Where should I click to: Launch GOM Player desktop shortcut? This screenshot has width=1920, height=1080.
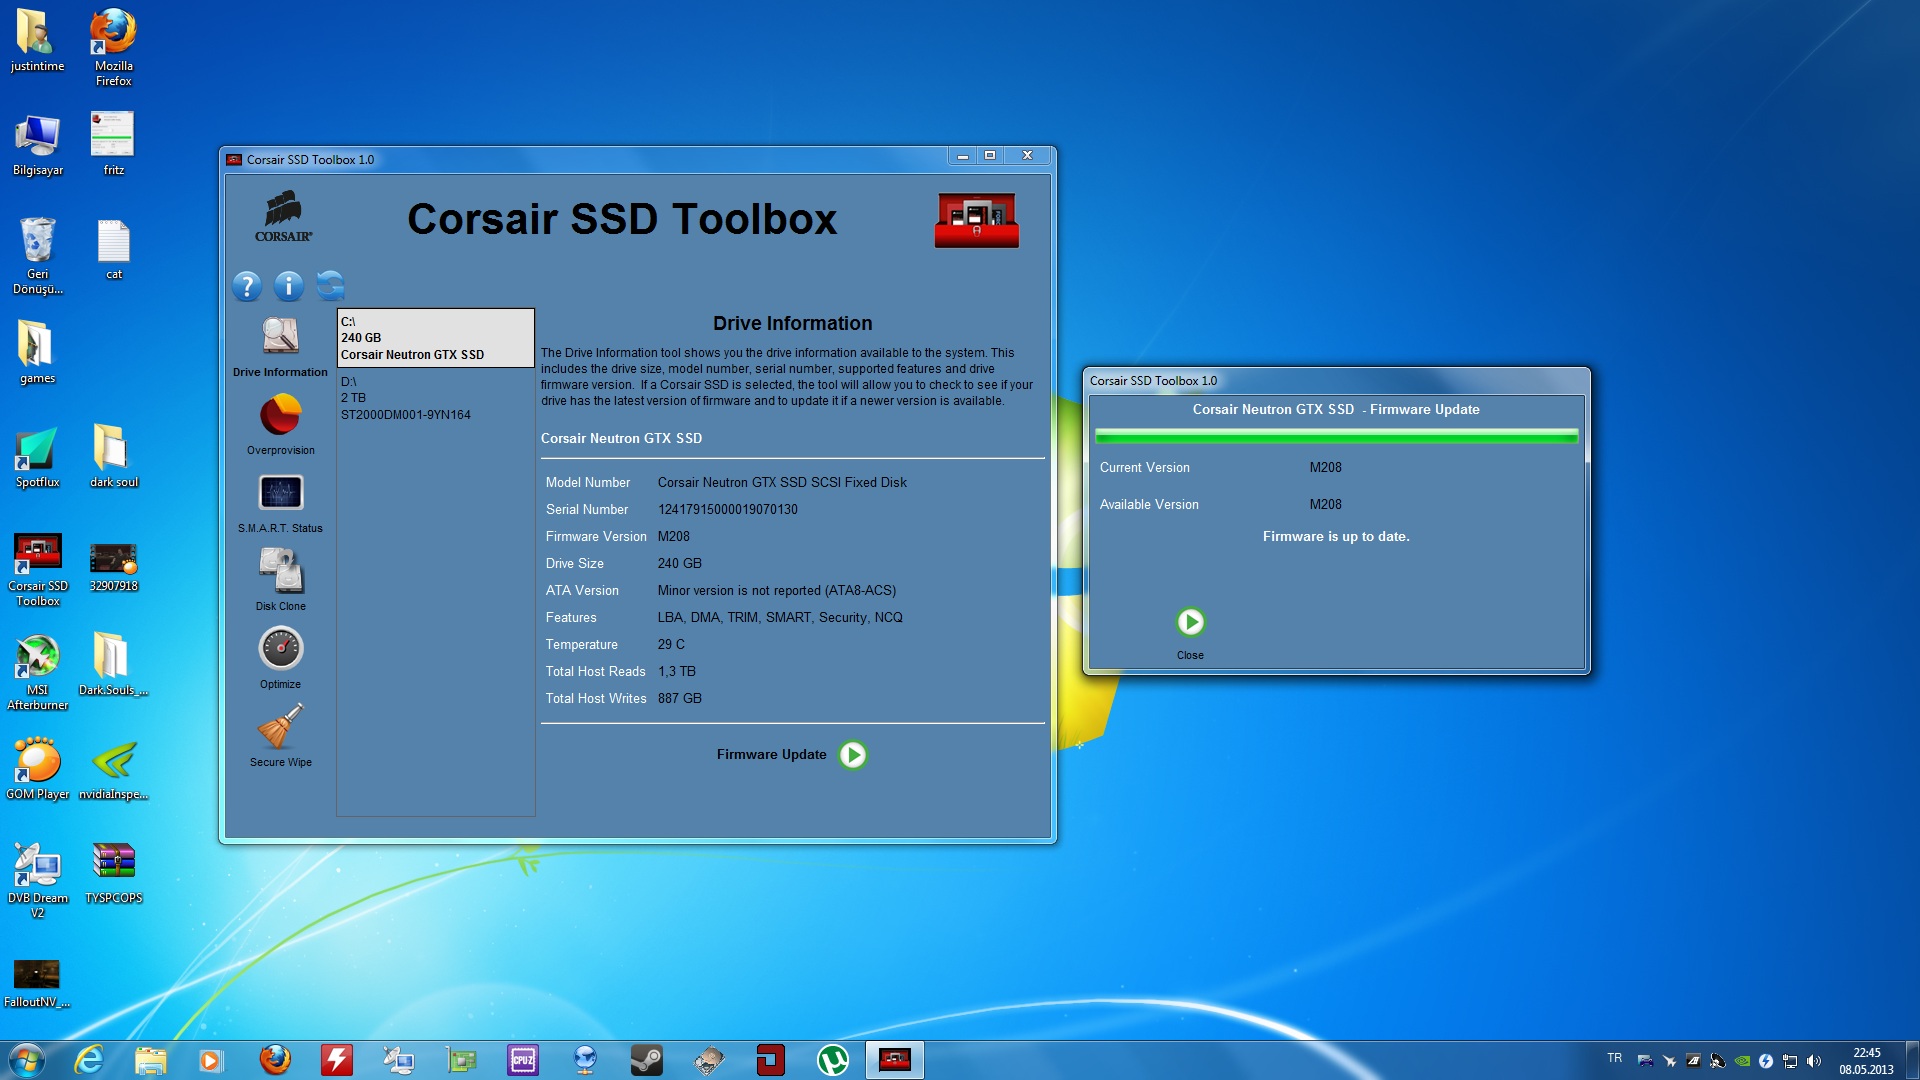37,769
